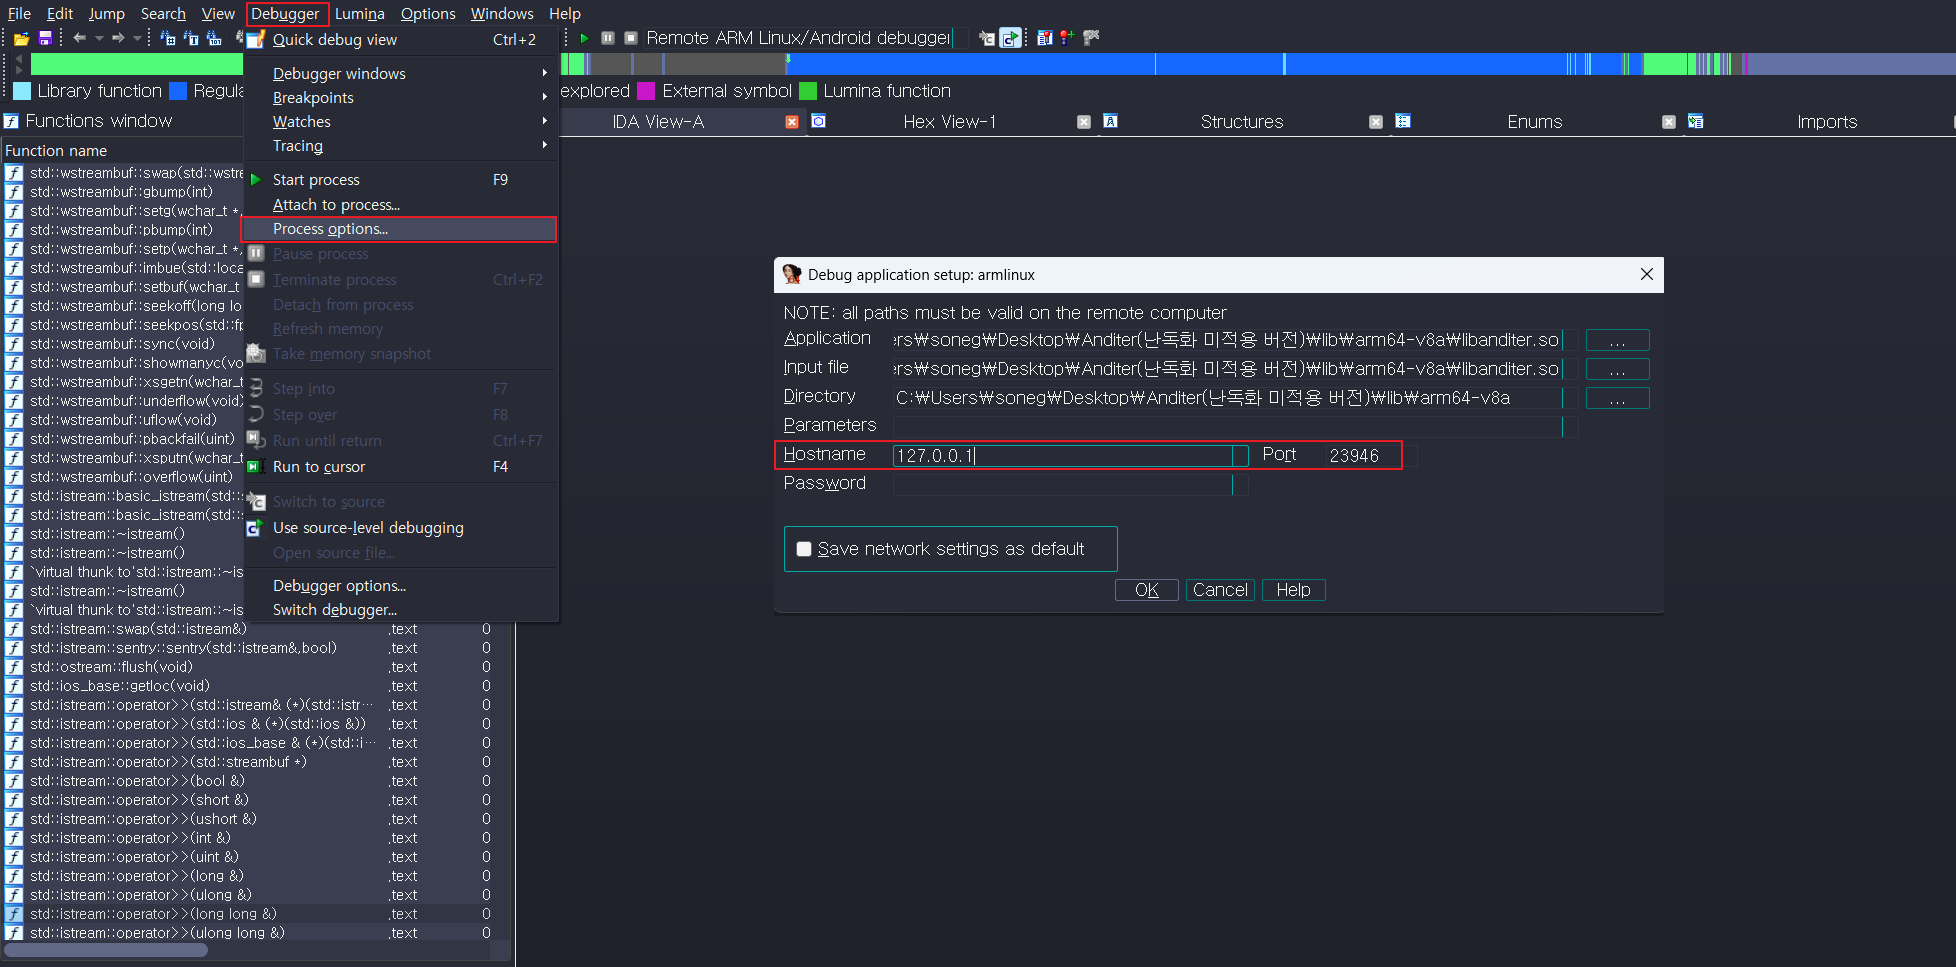Click the back navigation arrow icon
Image resolution: width=1956 pixels, height=967 pixels.
coord(80,38)
